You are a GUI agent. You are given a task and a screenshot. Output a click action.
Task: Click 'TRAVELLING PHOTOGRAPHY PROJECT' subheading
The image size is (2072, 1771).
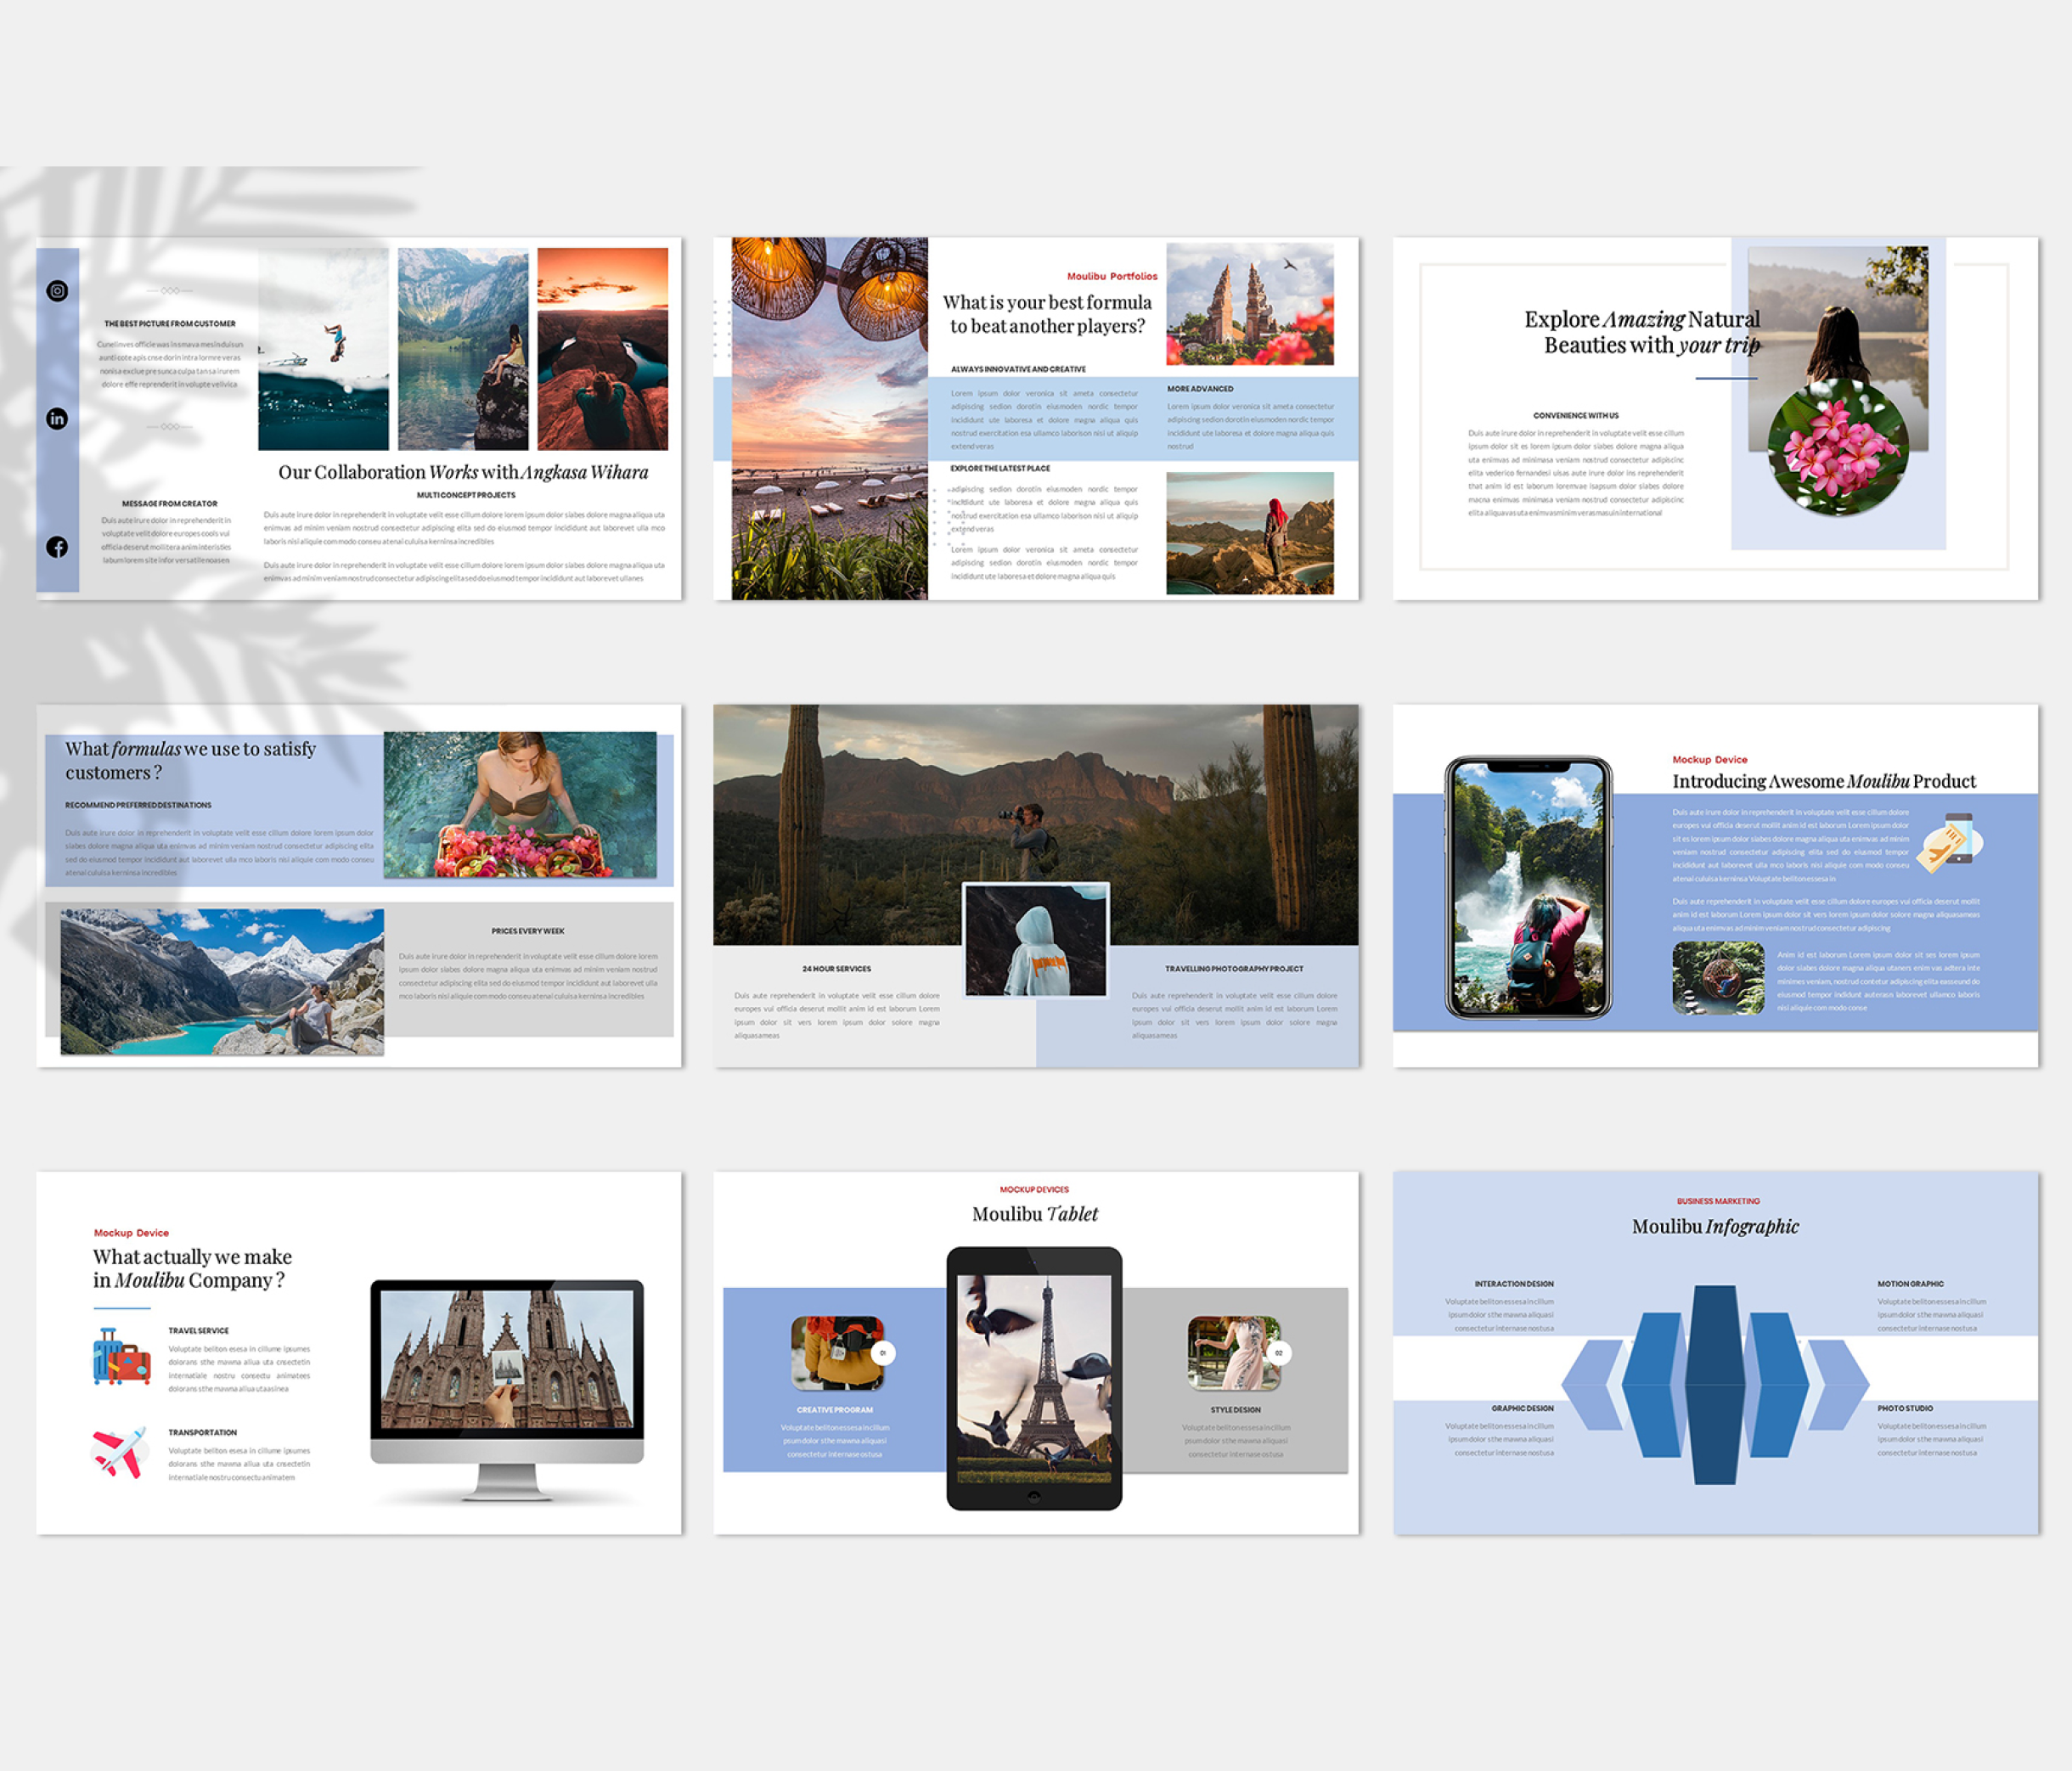(x=1234, y=969)
